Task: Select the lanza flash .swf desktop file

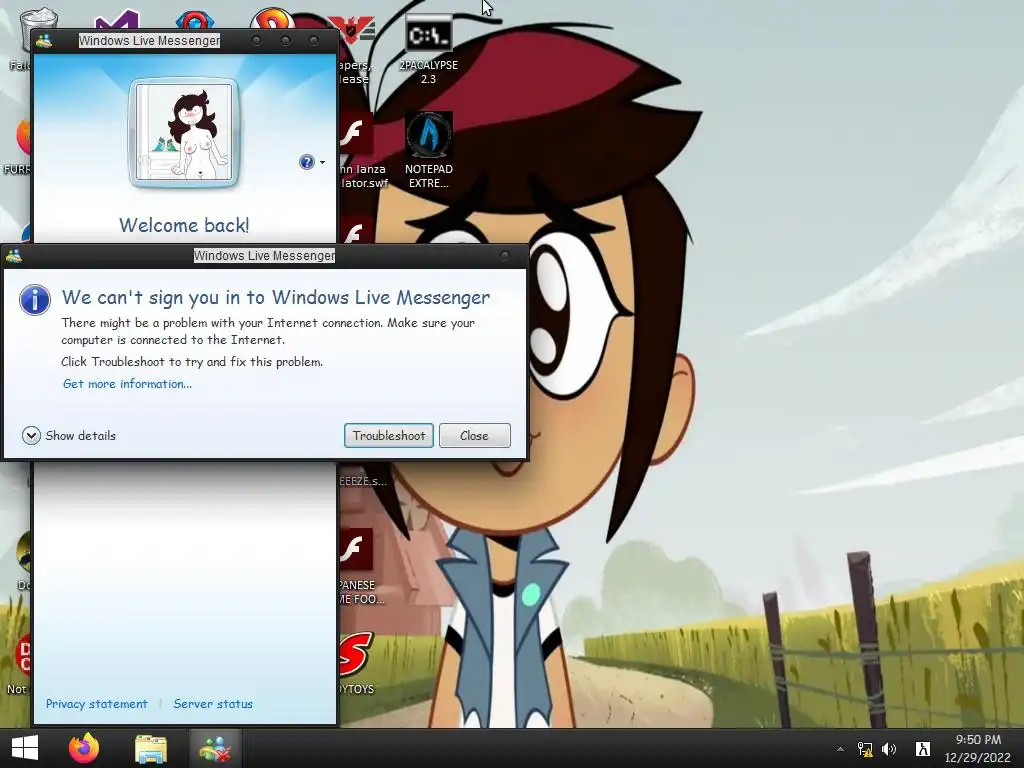Action: coord(362,152)
